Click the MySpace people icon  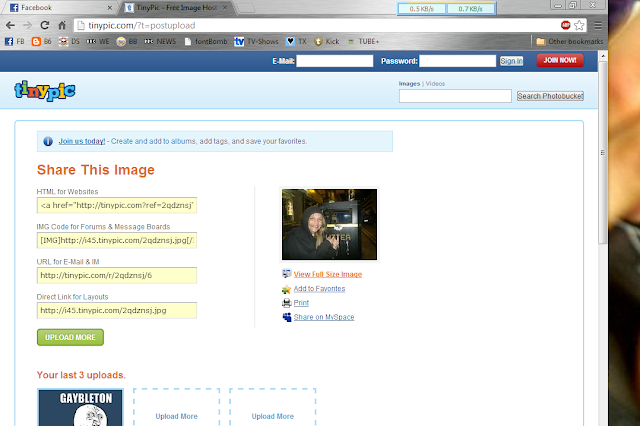[x=287, y=317]
